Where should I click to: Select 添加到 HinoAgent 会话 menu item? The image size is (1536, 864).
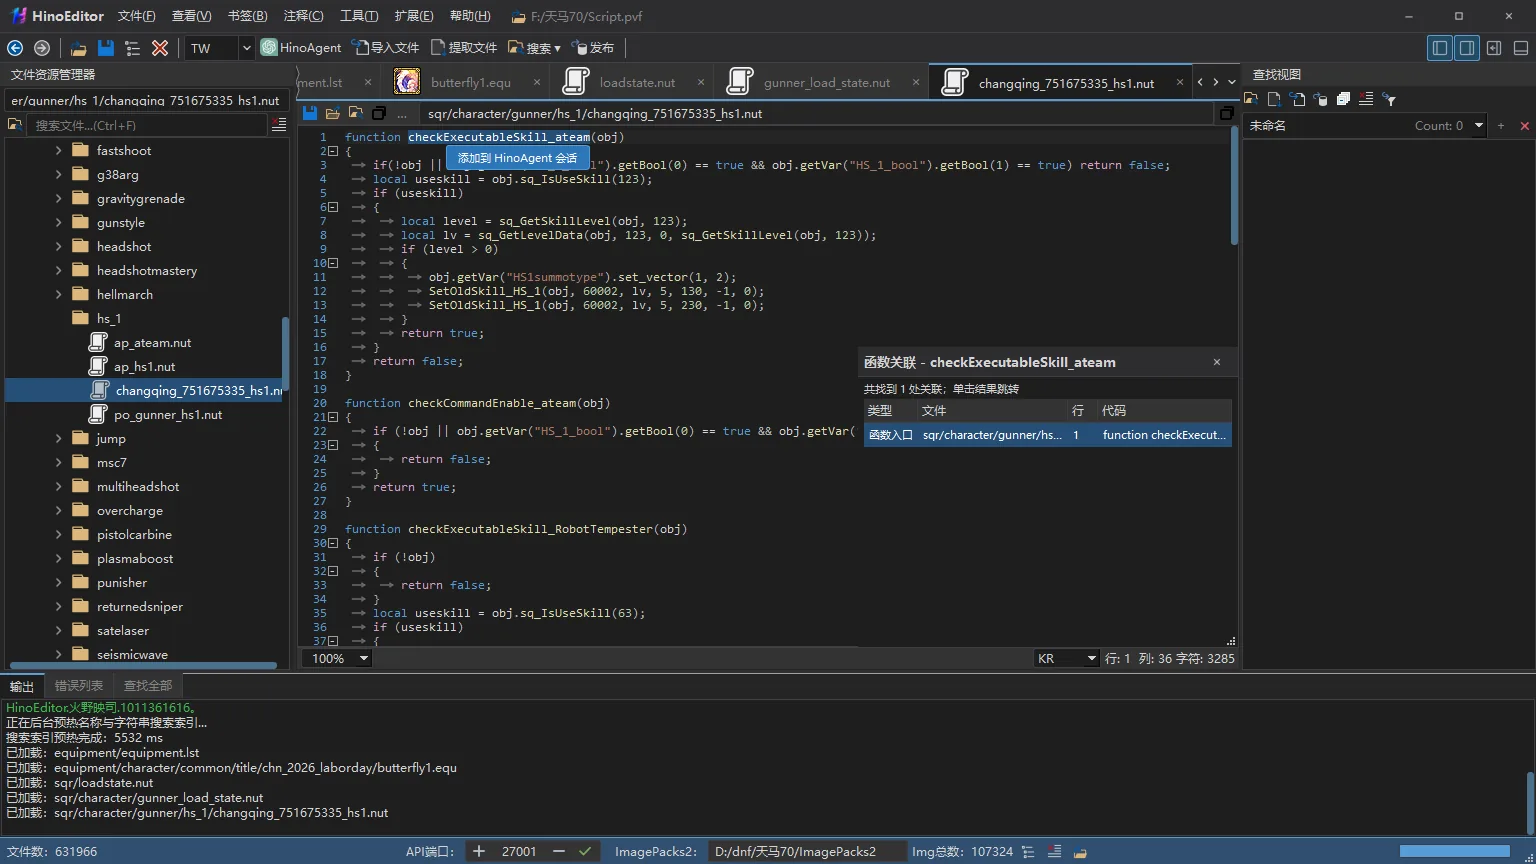tap(517, 158)
